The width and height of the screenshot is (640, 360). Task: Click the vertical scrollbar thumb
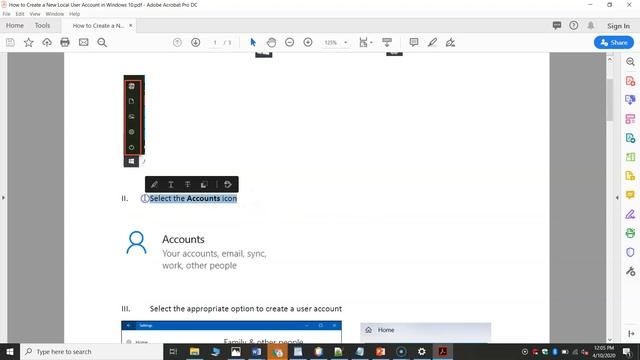tap(610, 100)
